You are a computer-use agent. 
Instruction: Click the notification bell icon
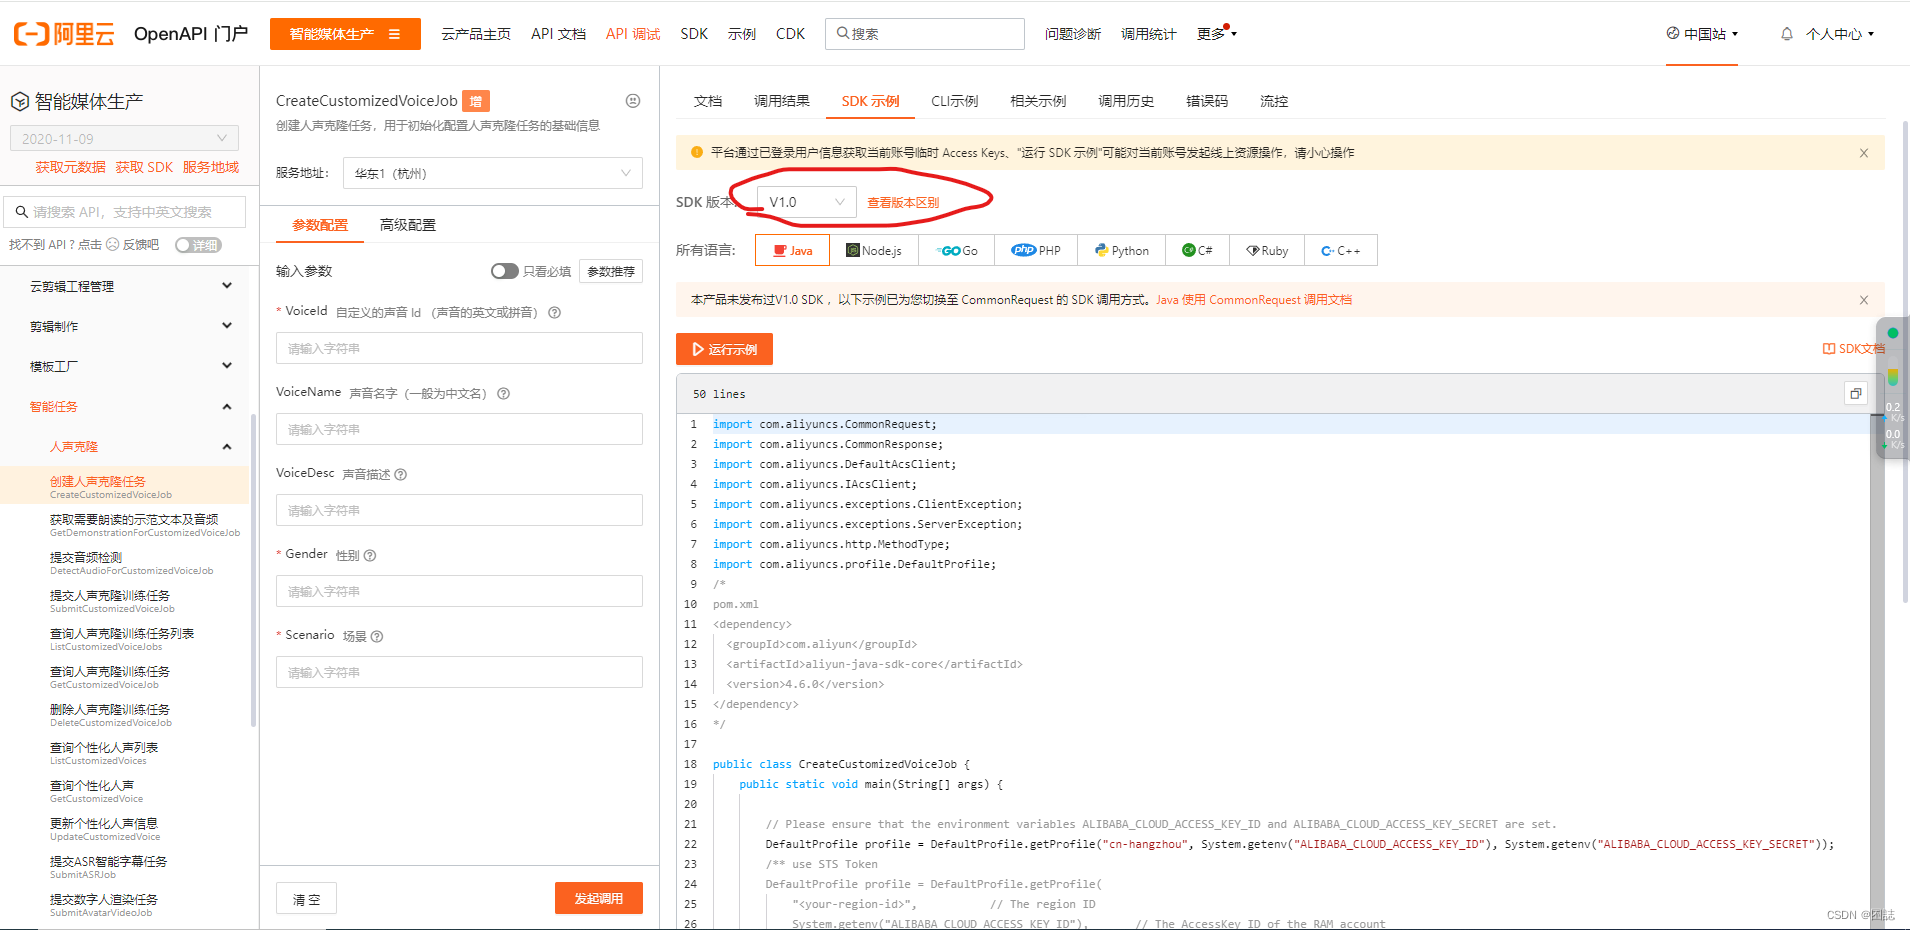tap(1787, 34)
